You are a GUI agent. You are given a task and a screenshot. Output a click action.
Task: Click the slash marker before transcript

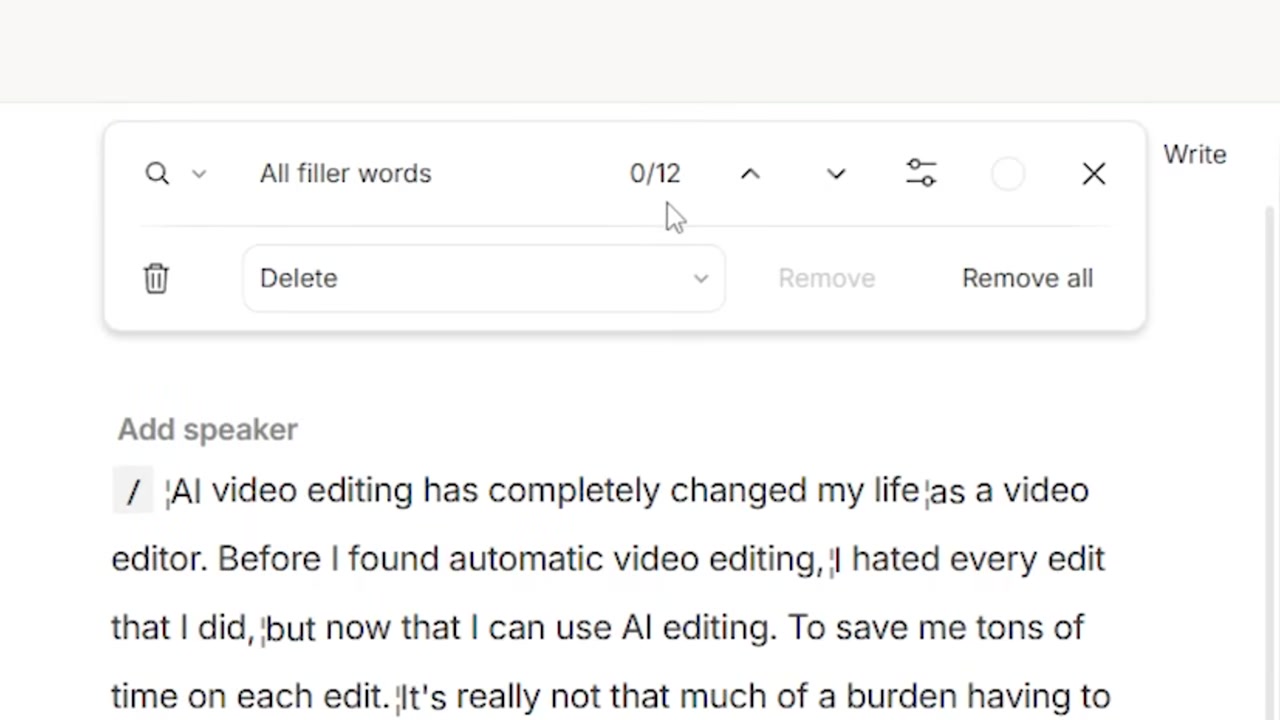(133, 491)
